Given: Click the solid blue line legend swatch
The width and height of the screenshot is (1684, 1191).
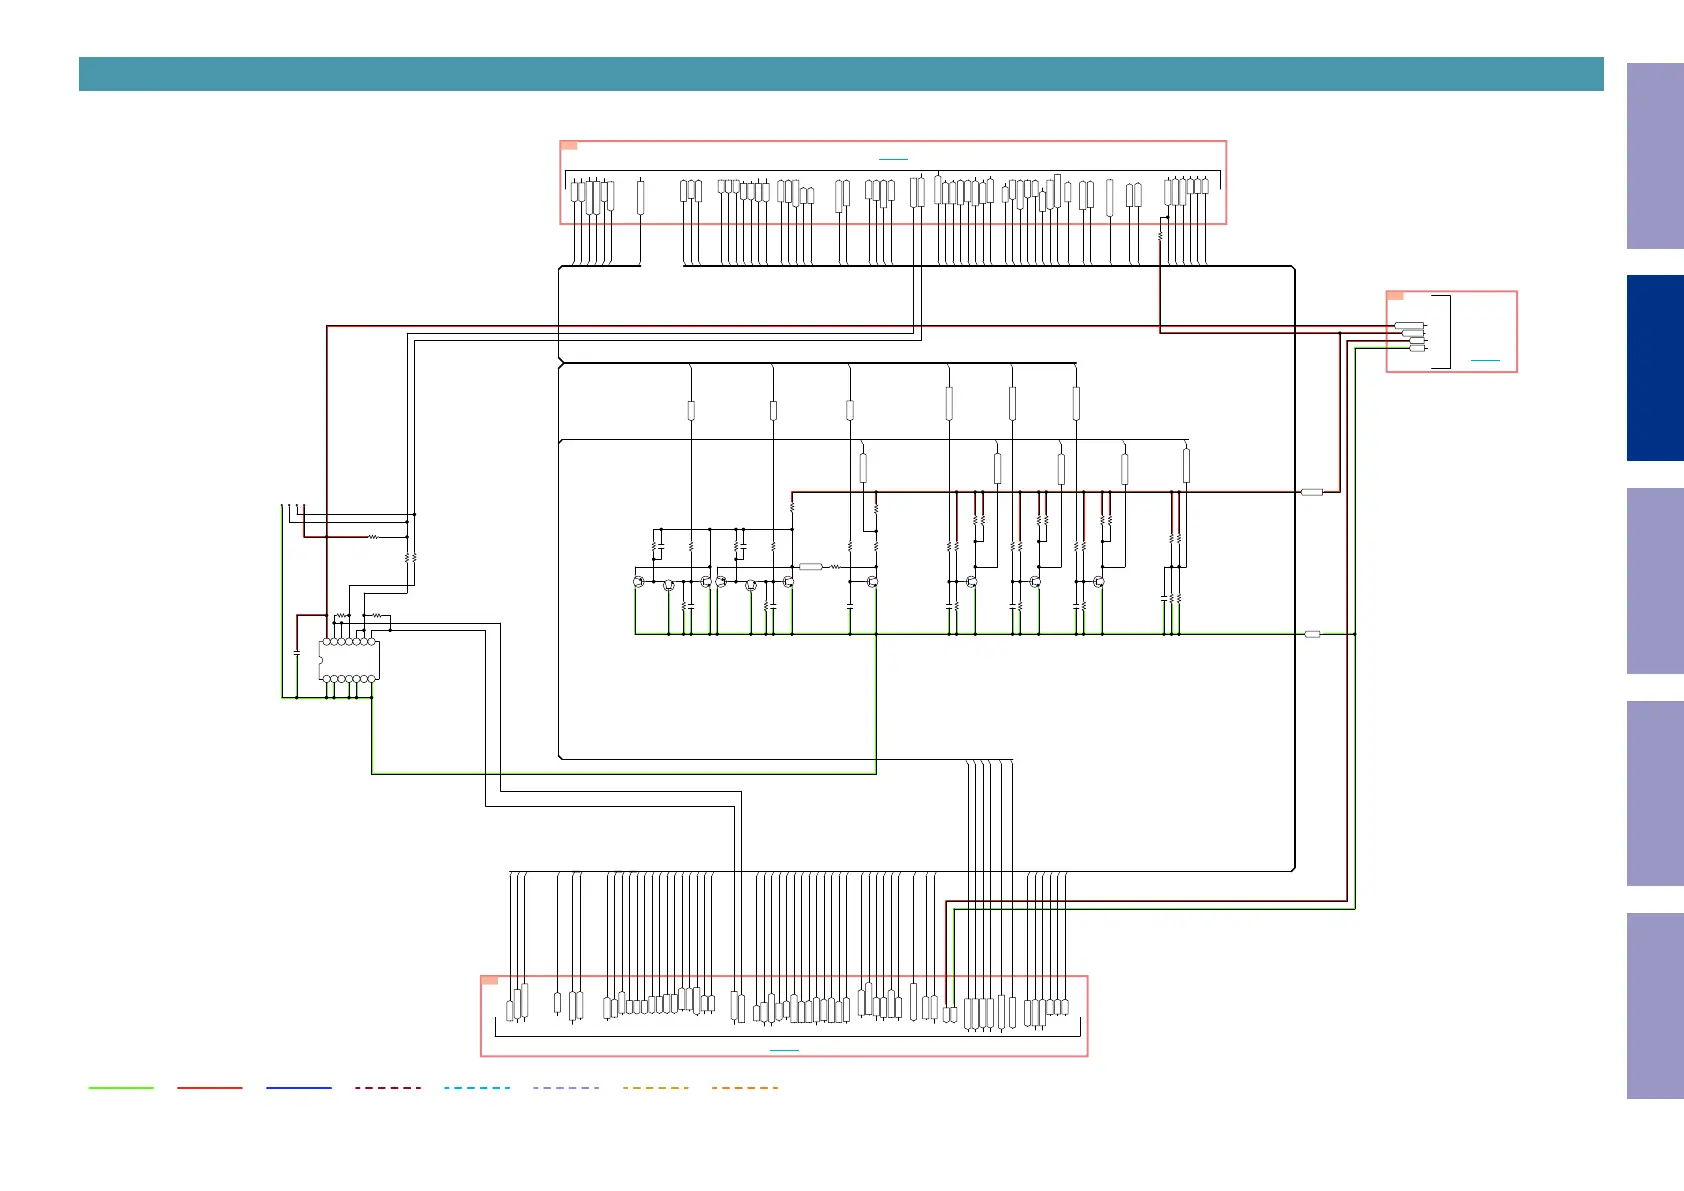Looking at the screenshot, I should click(x=299, y=1088).
